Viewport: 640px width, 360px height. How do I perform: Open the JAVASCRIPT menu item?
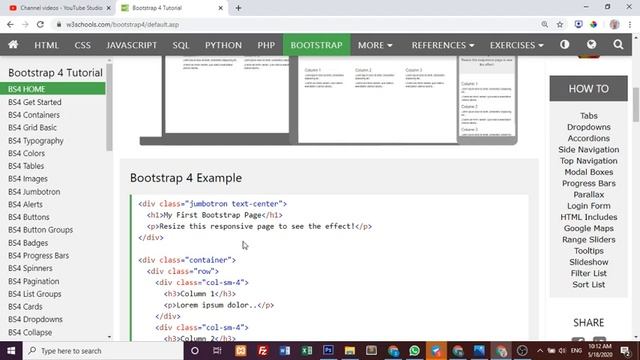[x=131, y=45]
